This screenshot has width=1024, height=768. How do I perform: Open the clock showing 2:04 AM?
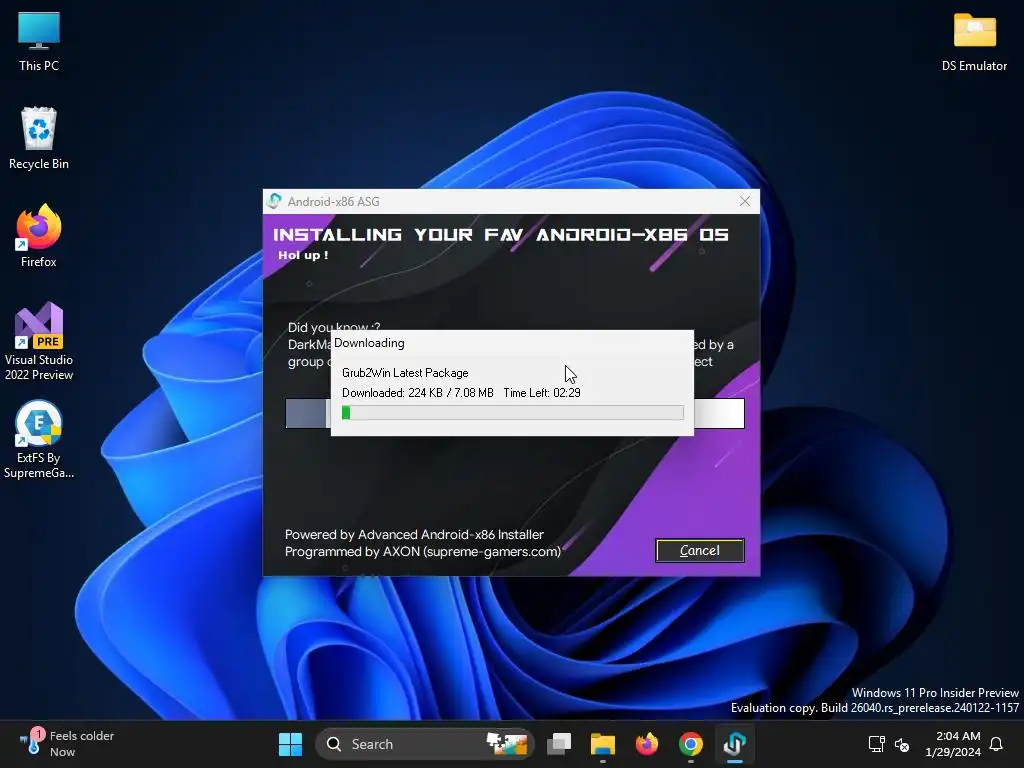pos(953,744)
